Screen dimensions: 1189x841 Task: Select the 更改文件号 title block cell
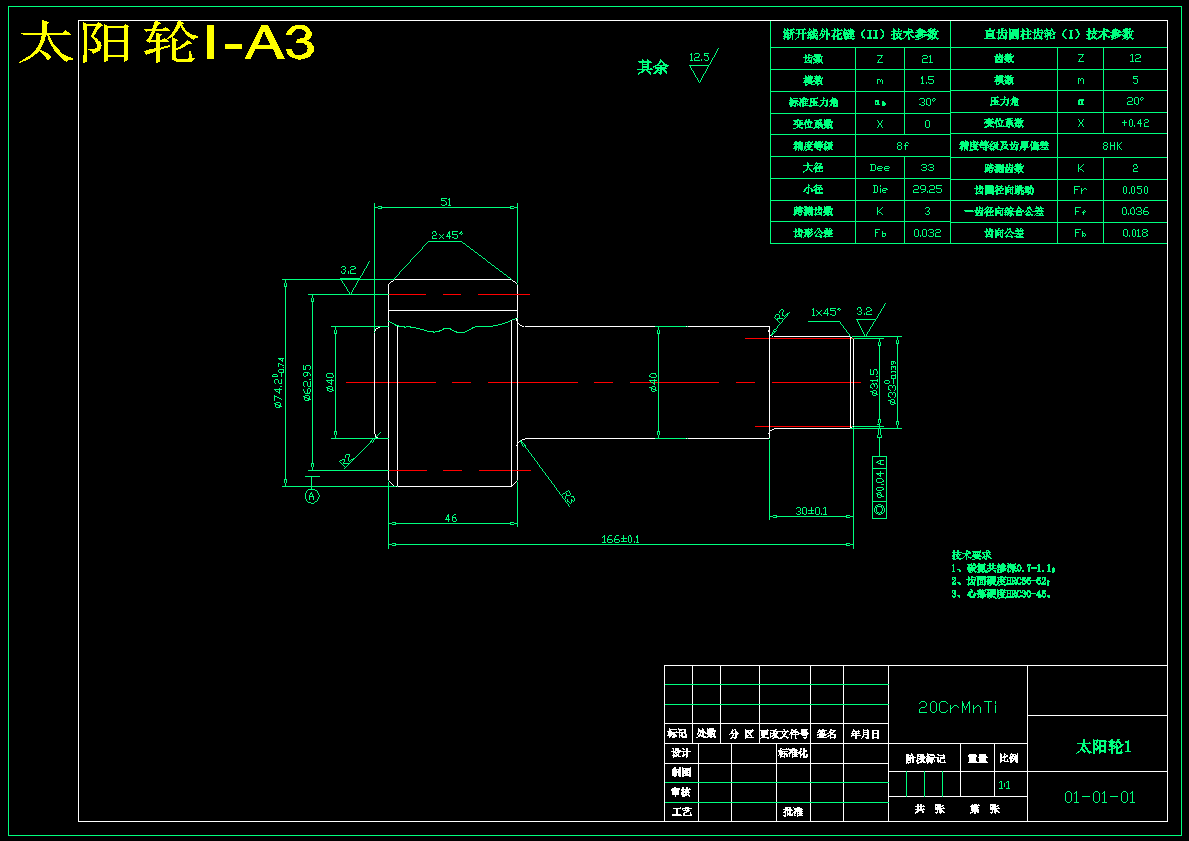pyautogui.click(x=785, y=733)
